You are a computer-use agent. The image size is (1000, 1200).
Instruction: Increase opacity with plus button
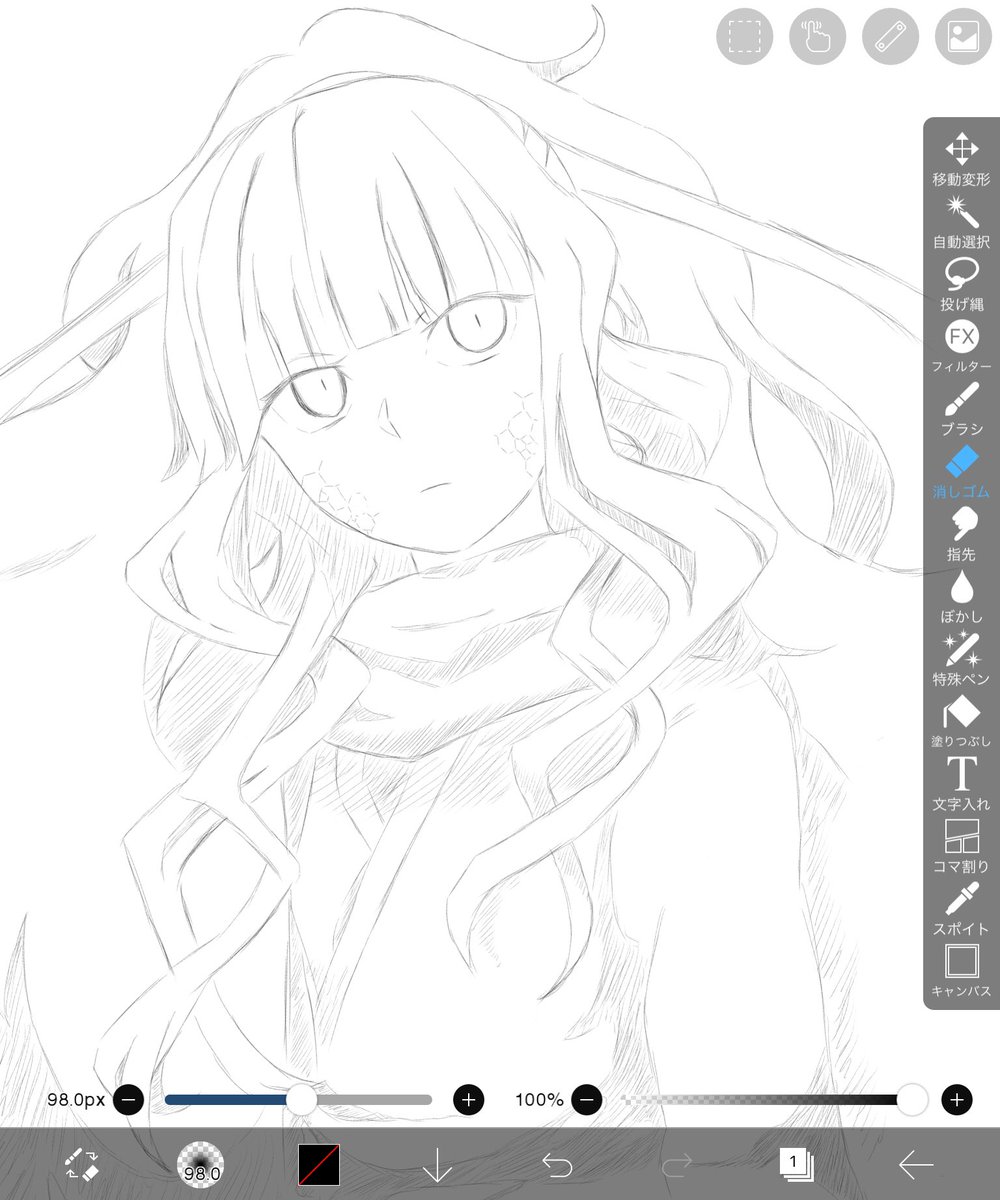point(957,1100)
